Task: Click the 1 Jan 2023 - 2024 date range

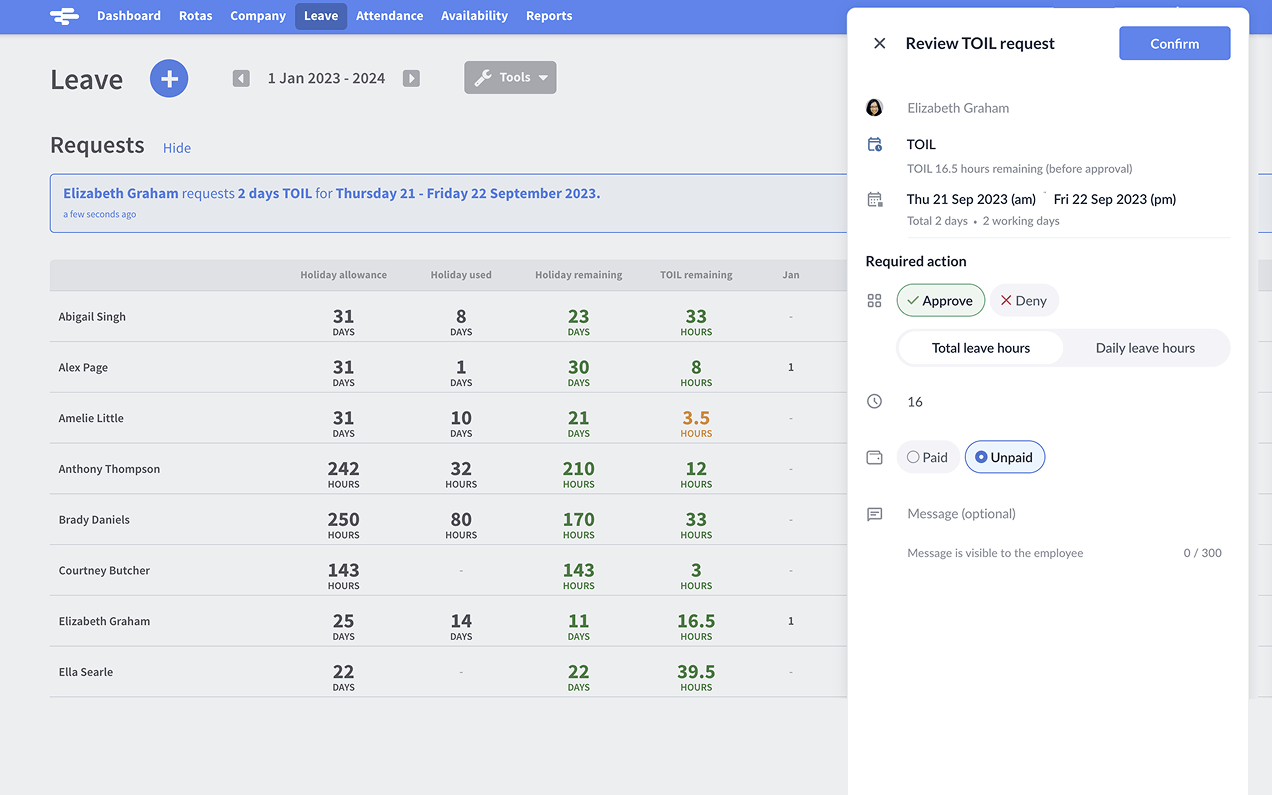Action: click(x=326, y=78)
